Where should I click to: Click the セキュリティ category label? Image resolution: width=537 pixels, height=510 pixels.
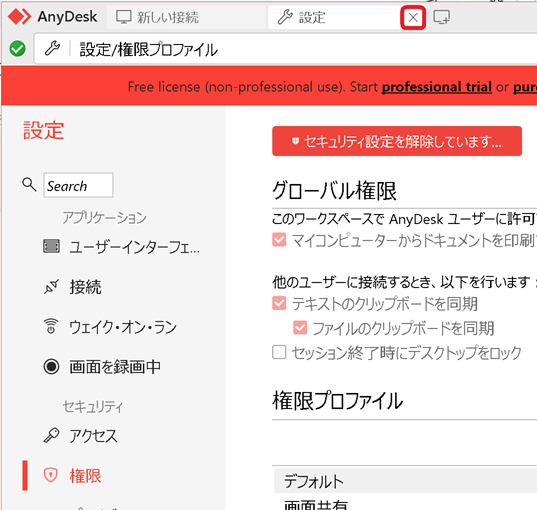click(x=92, y=407)
